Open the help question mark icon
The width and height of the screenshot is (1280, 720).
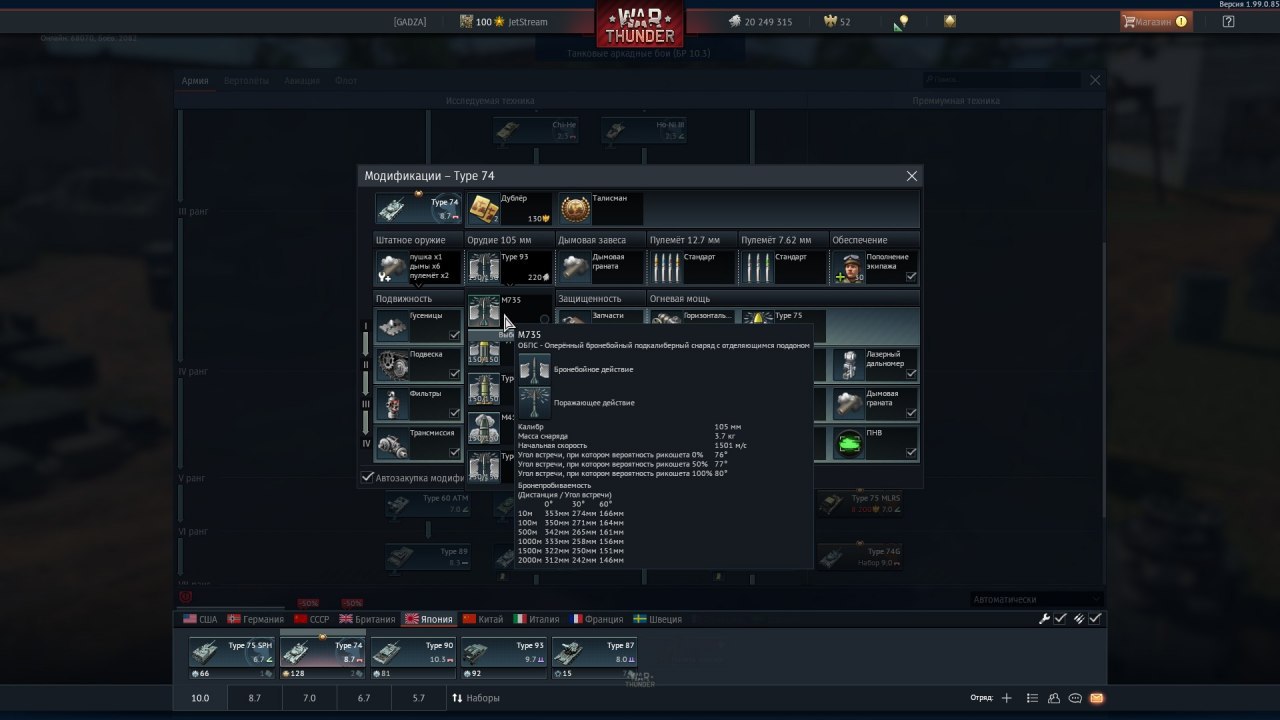click(1228, 21)
